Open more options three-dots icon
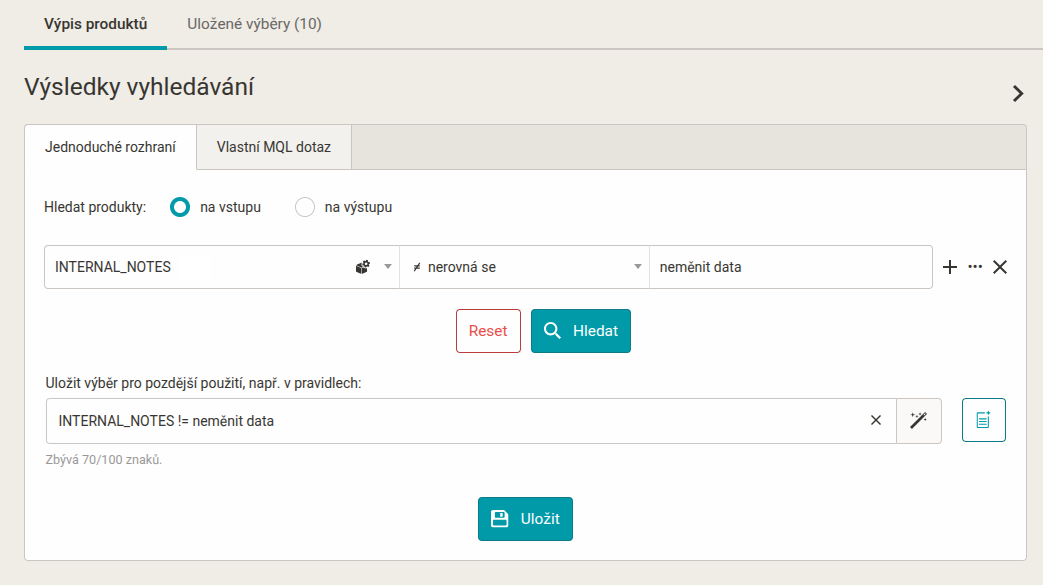This screenshot has height=585, width=1043. click(x=975, y=267)
